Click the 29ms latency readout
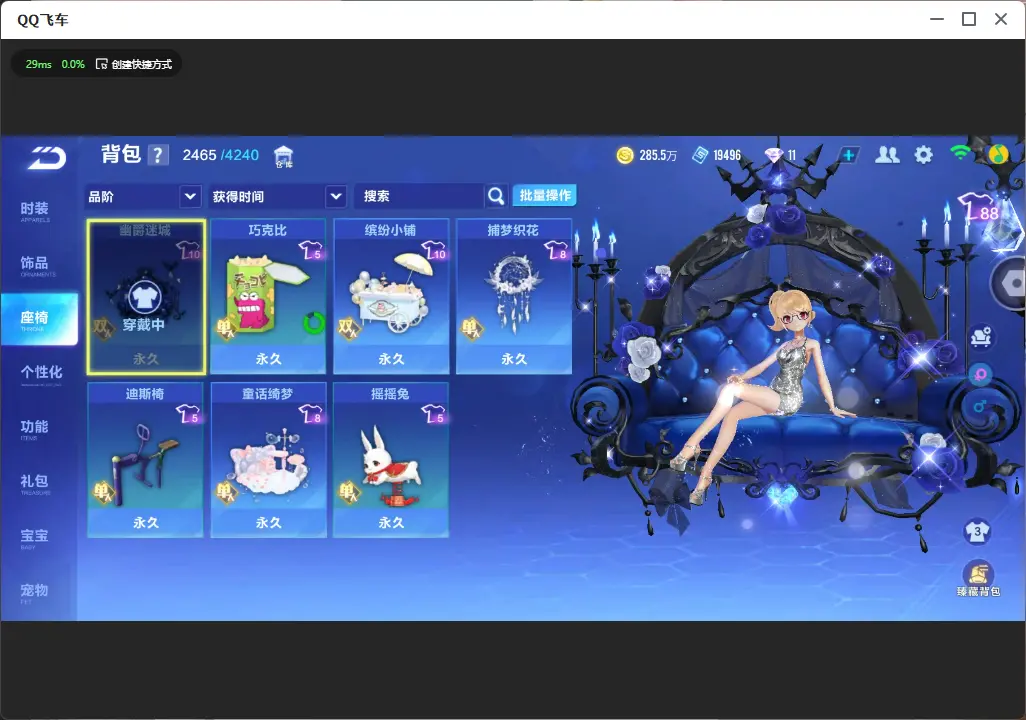1026x720 pixels. point(39,64)
